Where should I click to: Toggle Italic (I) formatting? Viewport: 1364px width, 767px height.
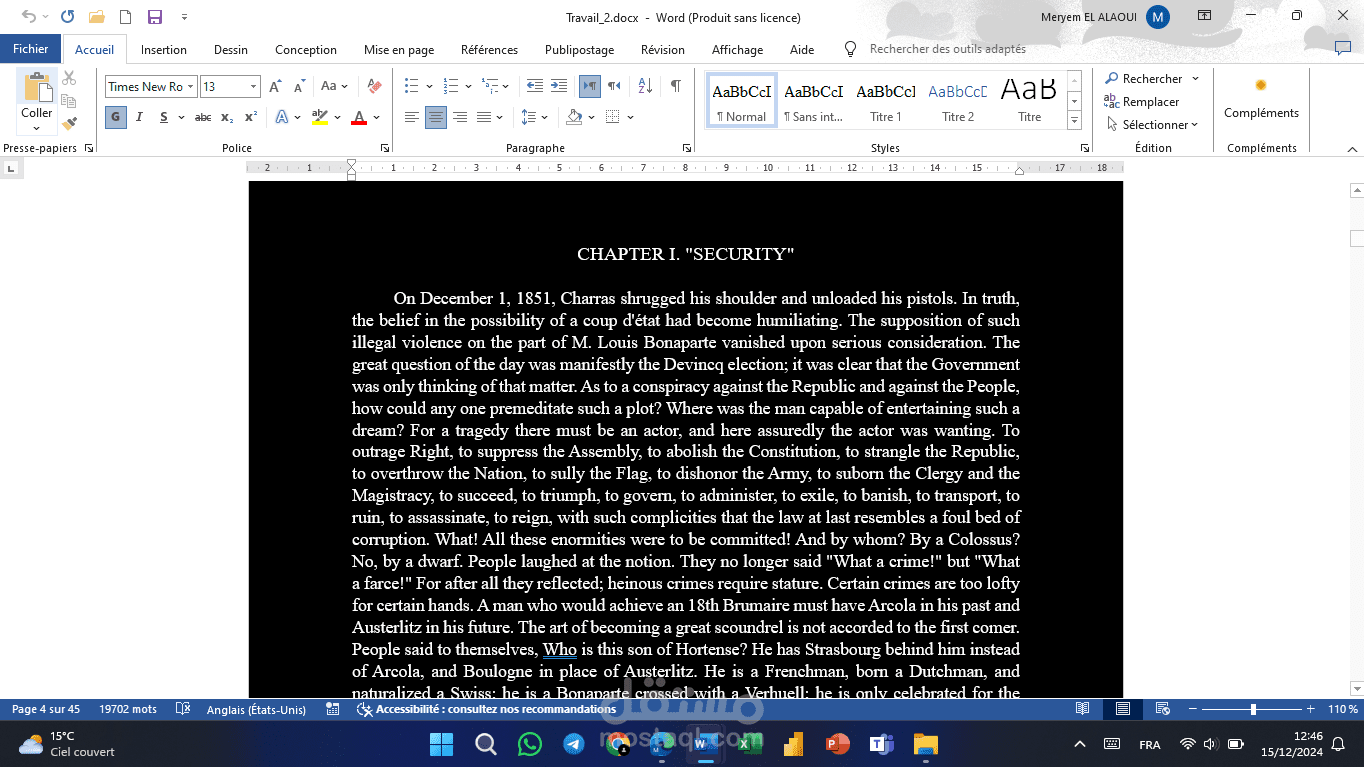click(139, 117)
